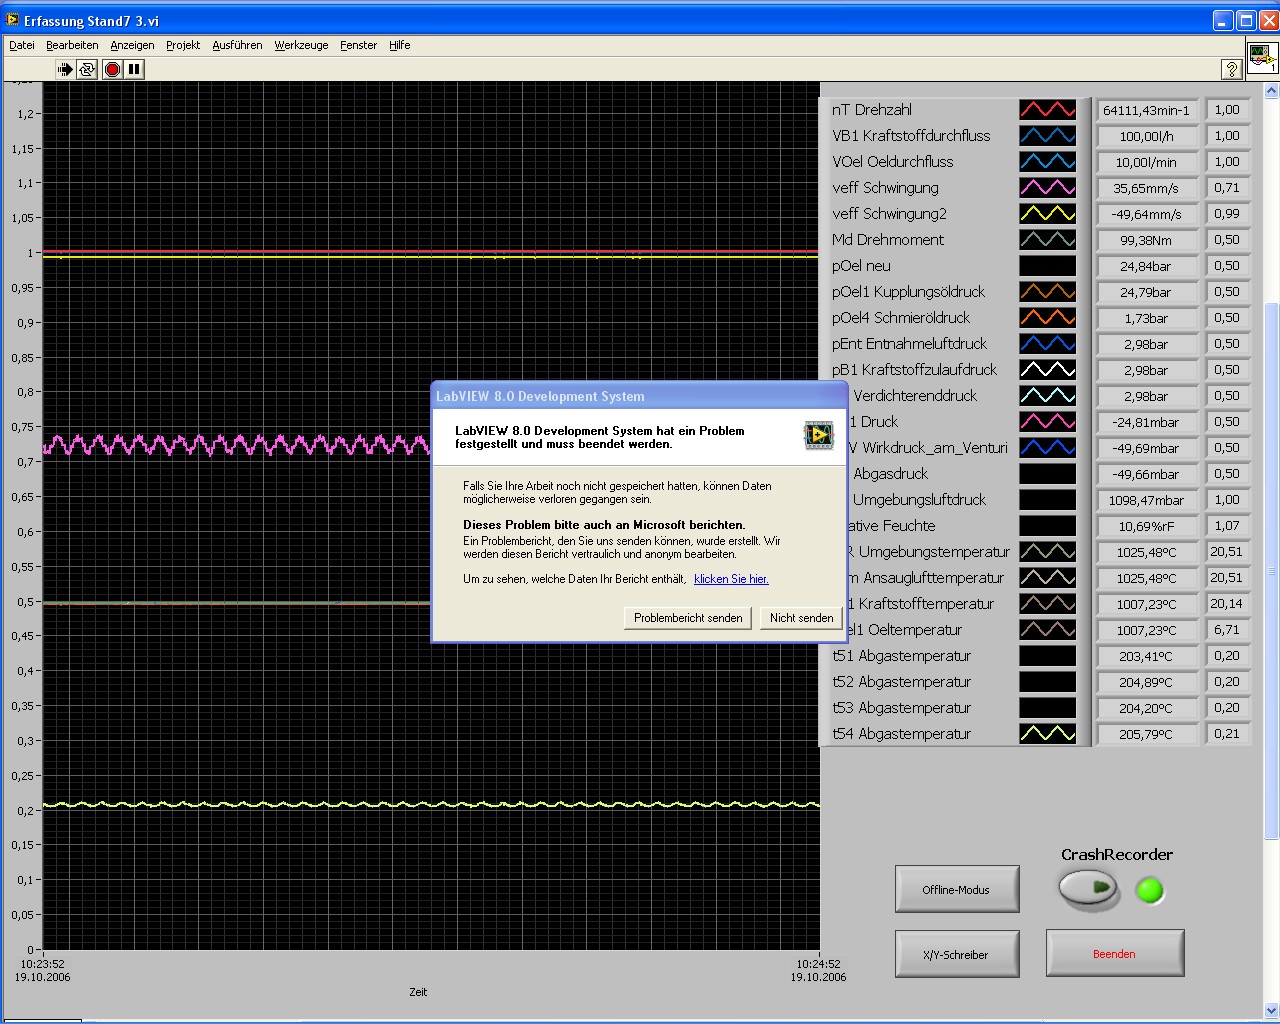Image resolution: width=1280 pixels, height=1024 pixels.
Task: Click the '64111,43min-1' Drehzahl value field
Action: click(x=1147, y=111)
